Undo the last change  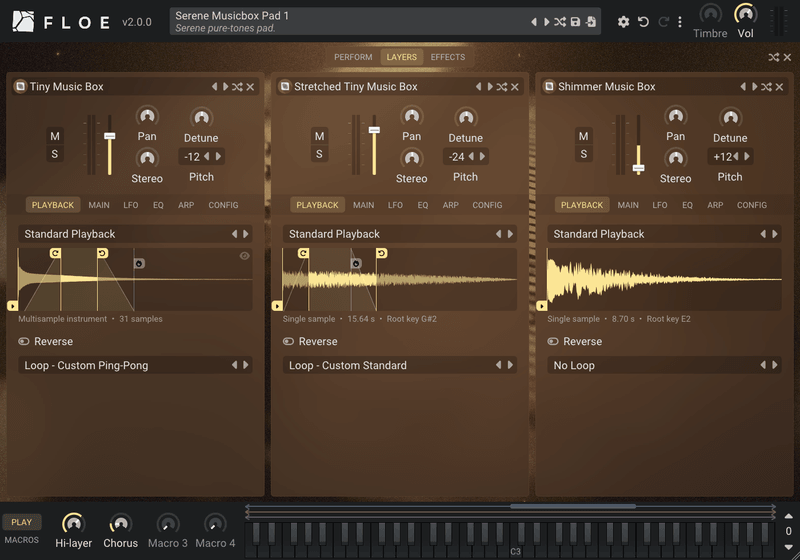tap(643, 22)
